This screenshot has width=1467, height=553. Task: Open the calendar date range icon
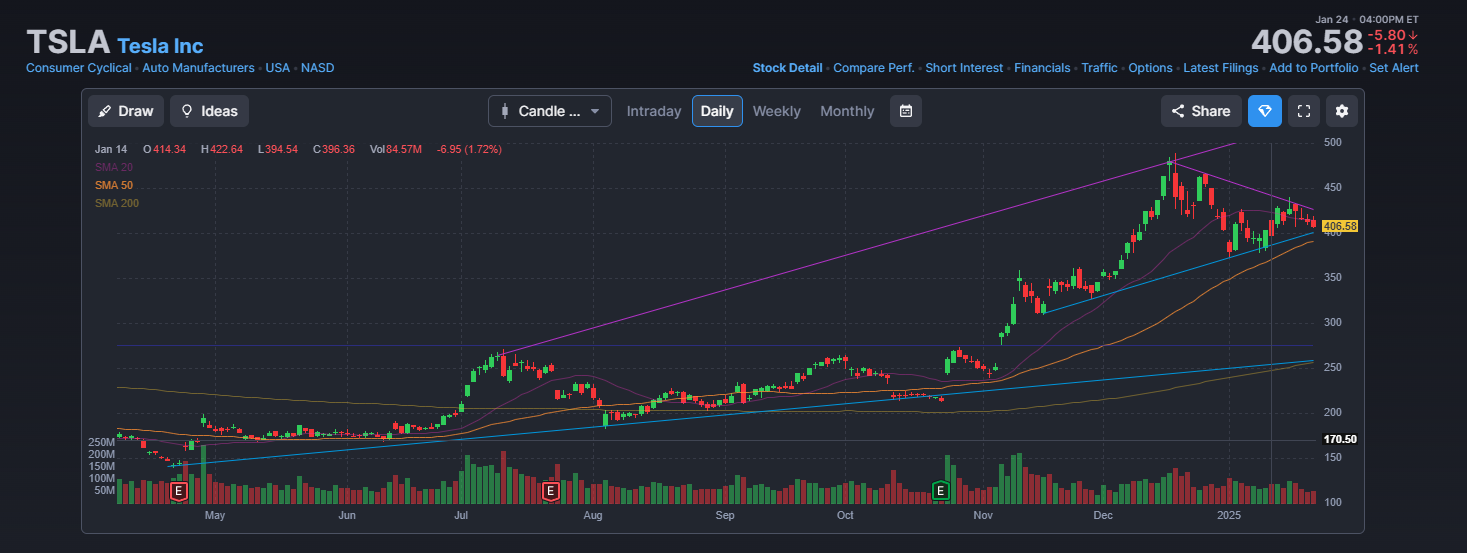coord(906,111)
